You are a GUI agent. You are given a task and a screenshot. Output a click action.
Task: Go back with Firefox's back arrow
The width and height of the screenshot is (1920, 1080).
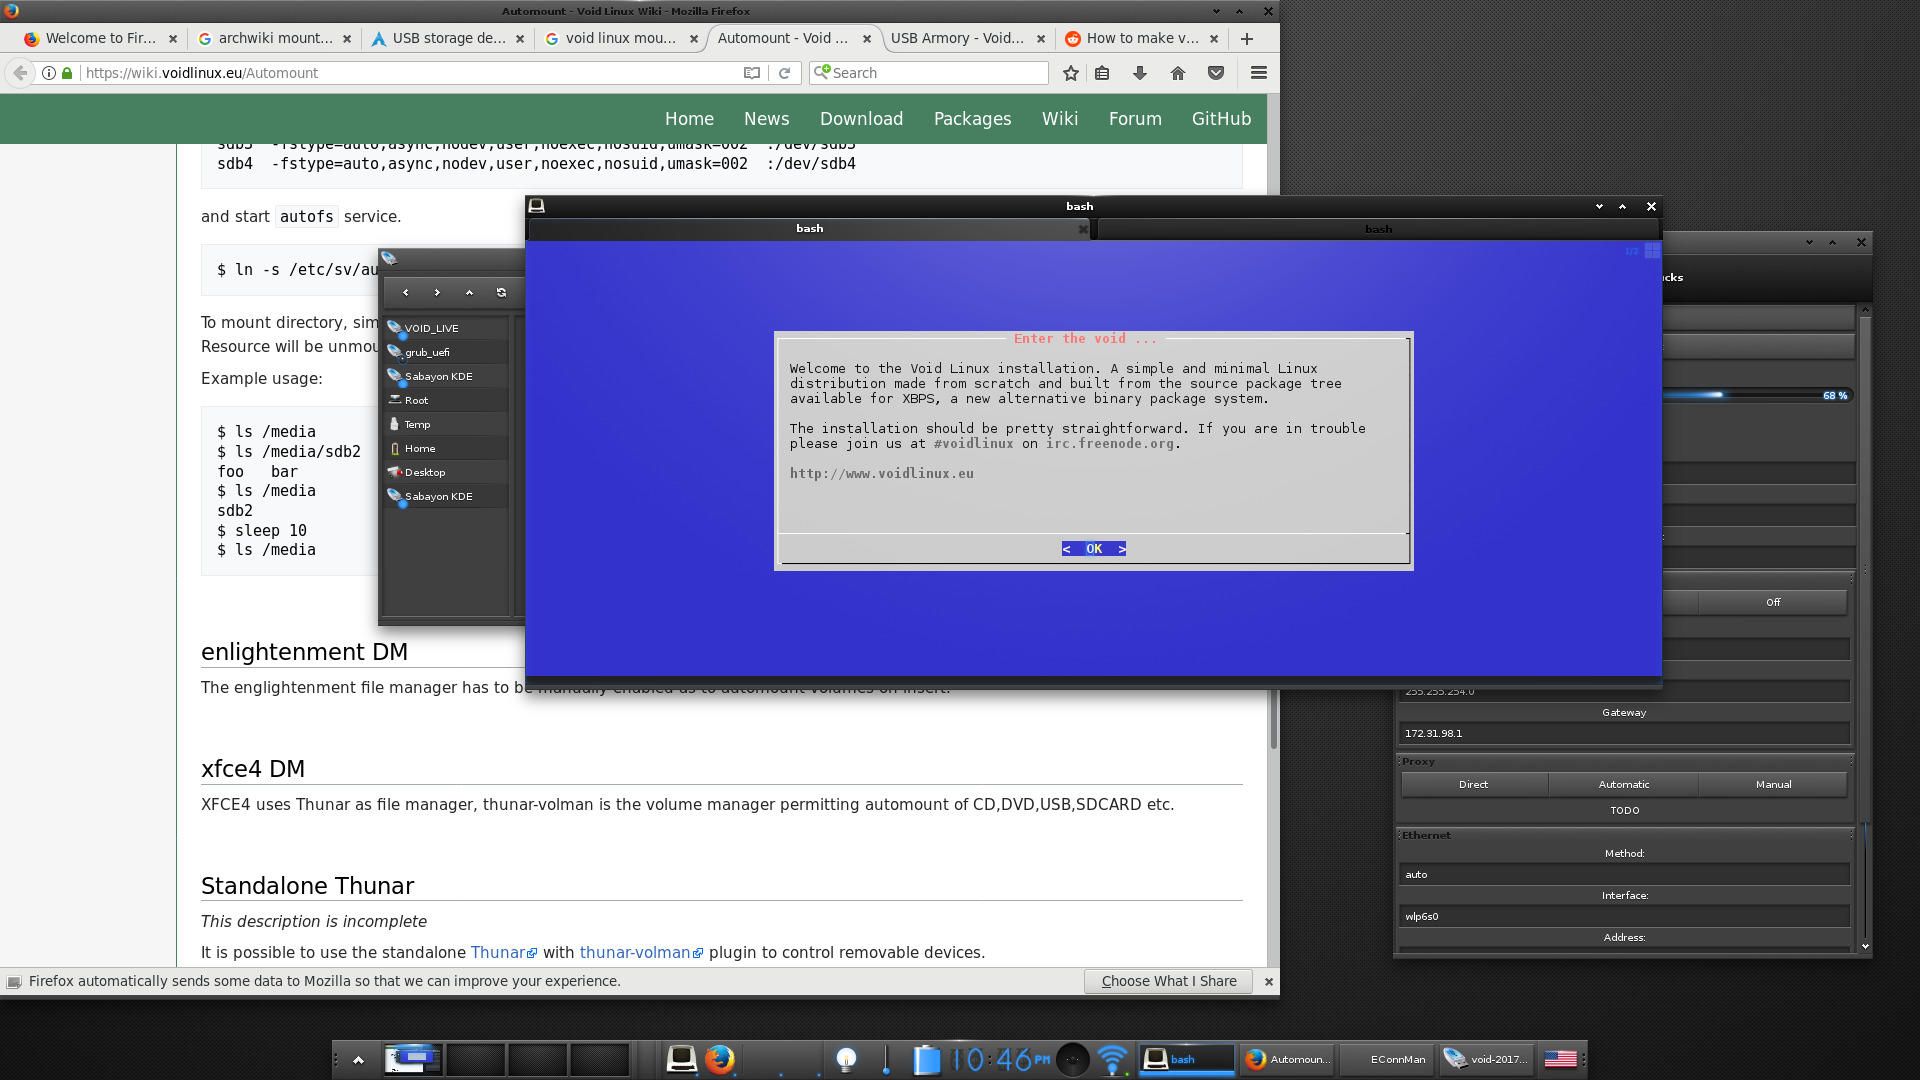(20, 73)
